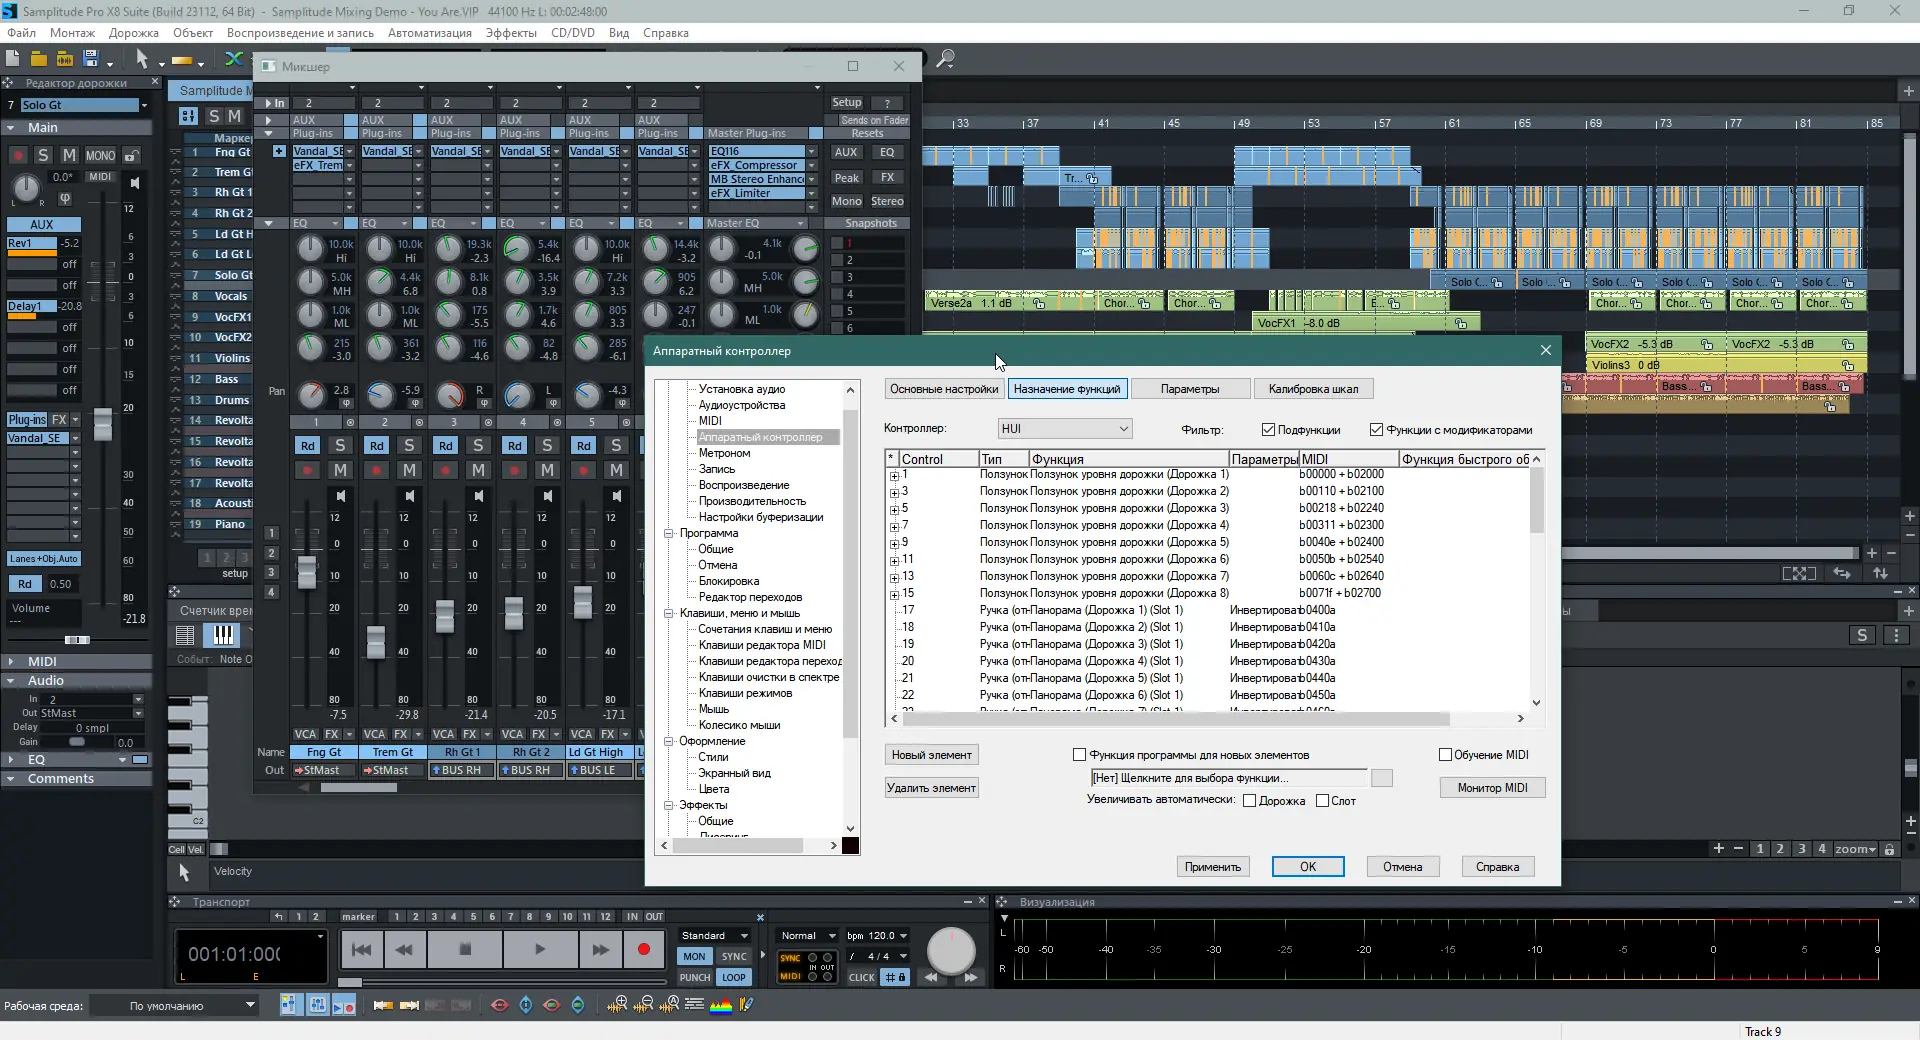Click the magnifier search icon in main toolbar
Screen dimensions: 1920x1040
(x=945, y=59)
